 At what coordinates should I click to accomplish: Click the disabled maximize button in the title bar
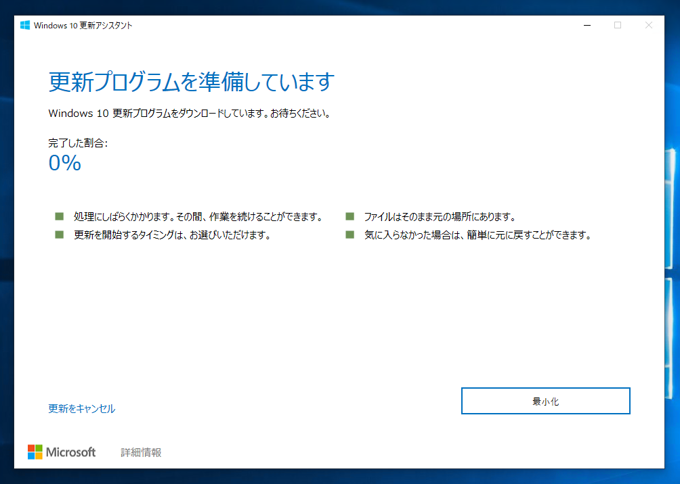click(x=618, y=25)
